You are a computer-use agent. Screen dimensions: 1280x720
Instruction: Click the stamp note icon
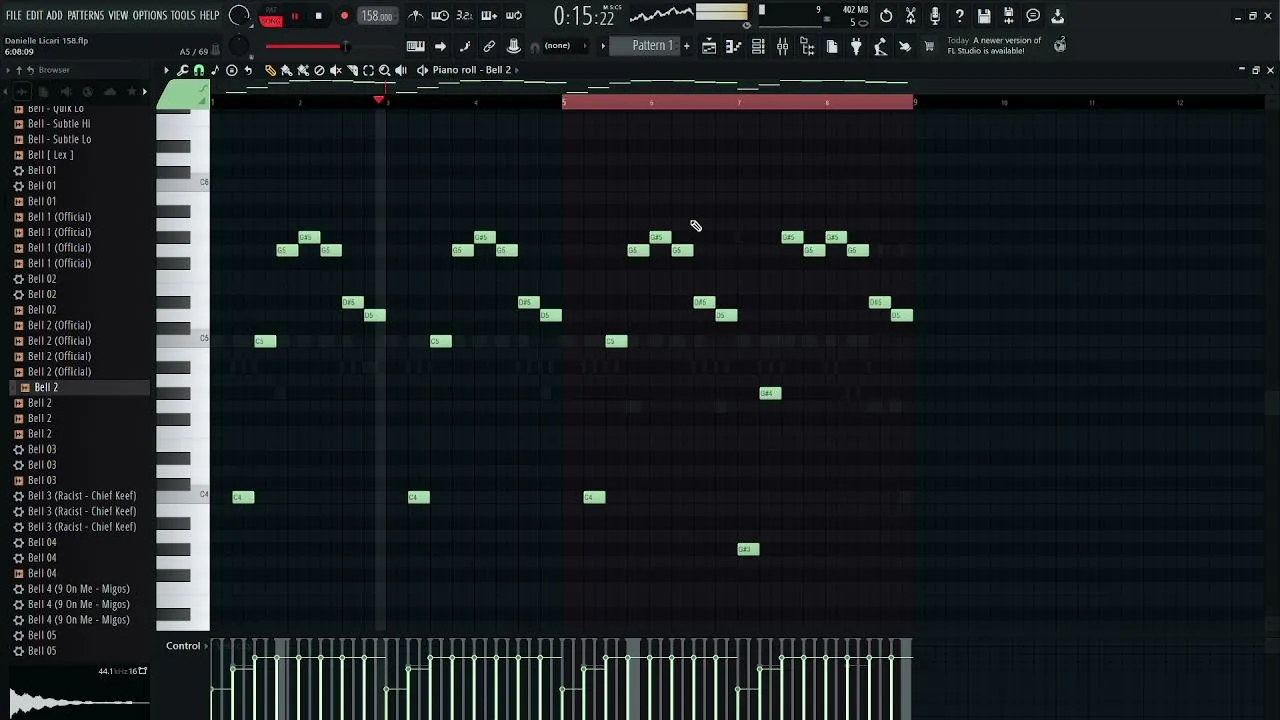pyautogui.click(x=215, y=70)
